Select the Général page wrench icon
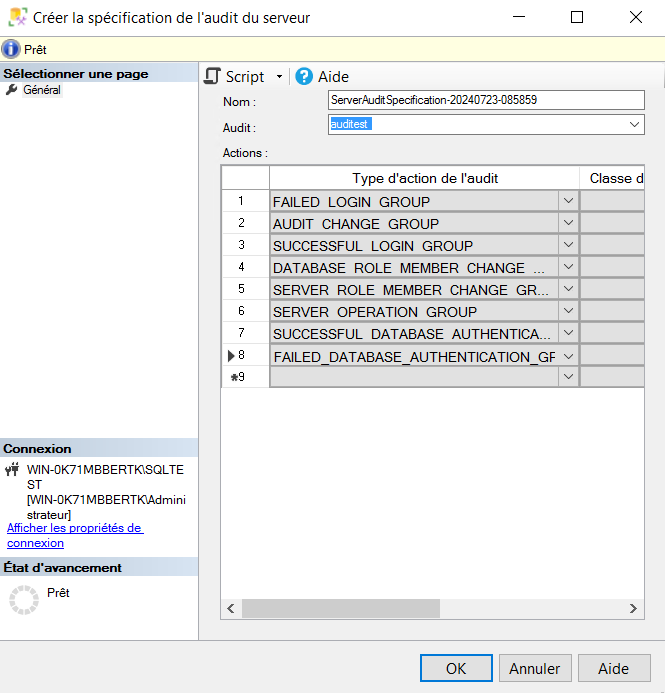665x693 pixels. point(12,90)
